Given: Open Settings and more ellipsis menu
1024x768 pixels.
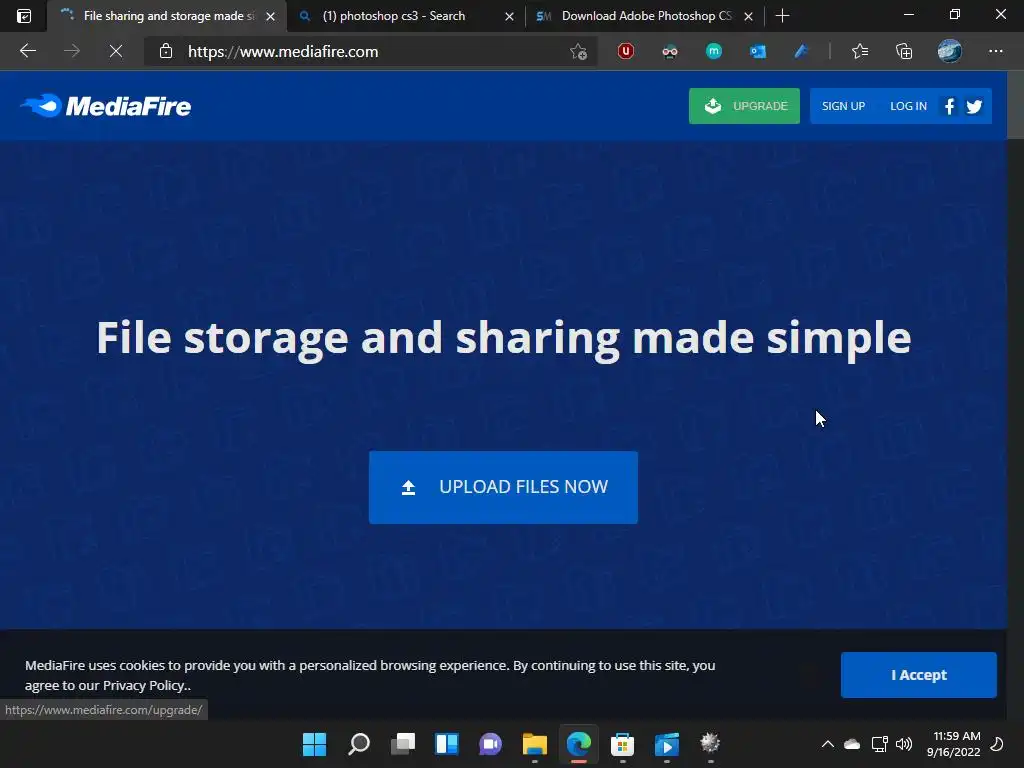Looking at the screenshot, I should pos(995,51).
